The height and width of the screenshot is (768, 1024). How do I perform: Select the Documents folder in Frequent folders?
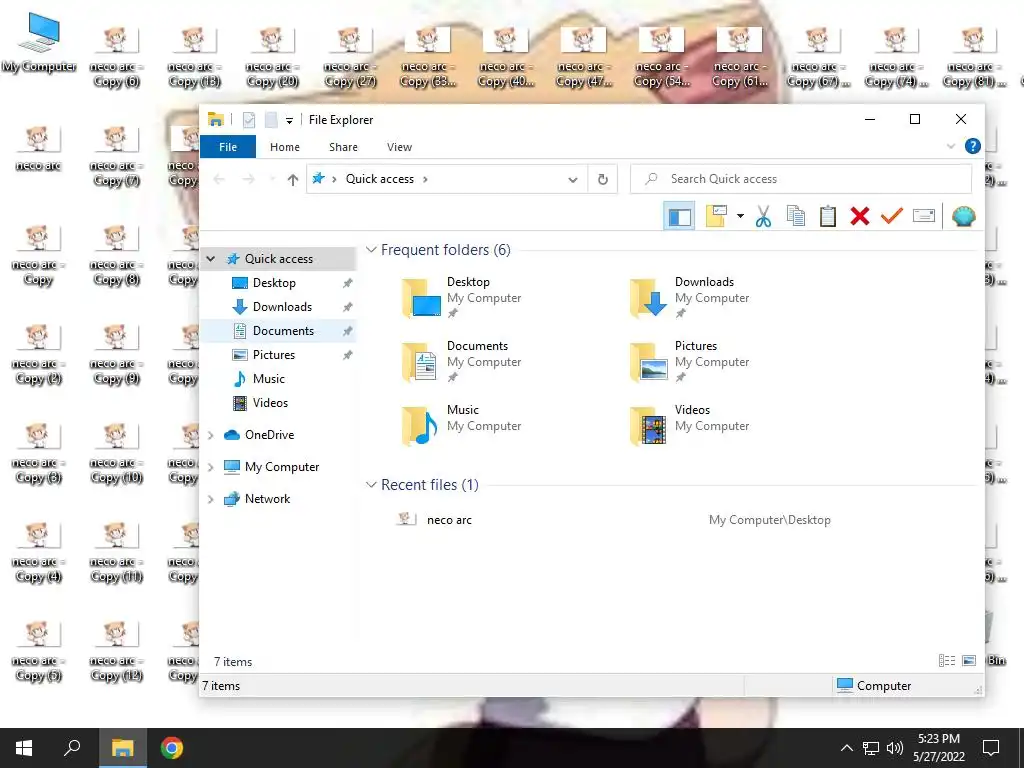pos(461,361)
